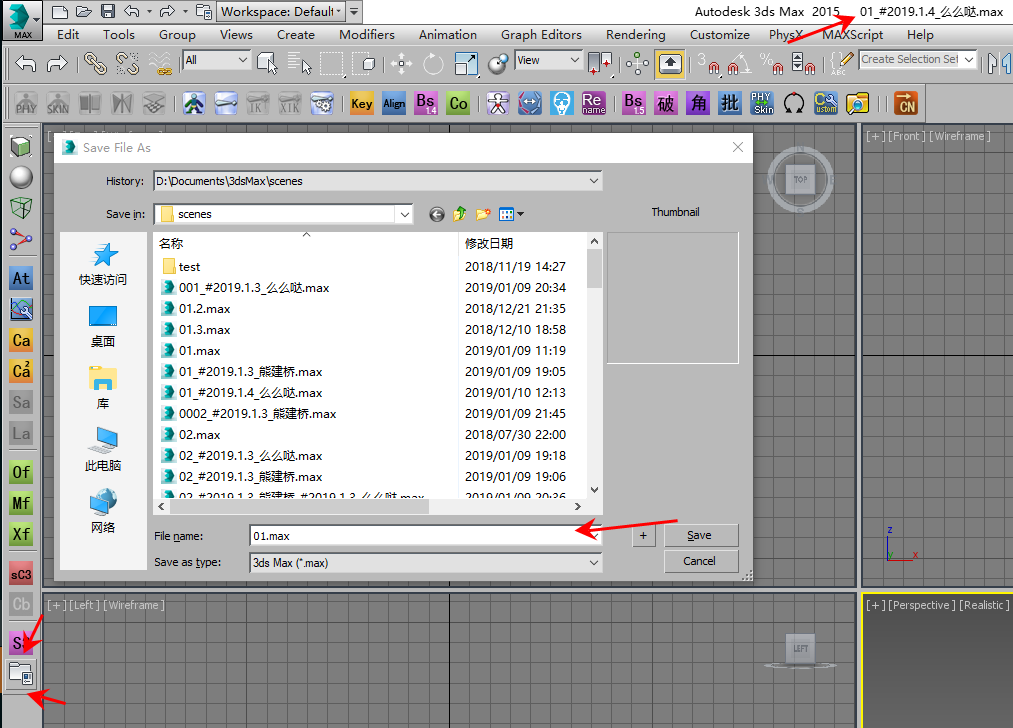
Task: Click the Select by Name icon
Action: pyautogui.click(x=299, y=63)
